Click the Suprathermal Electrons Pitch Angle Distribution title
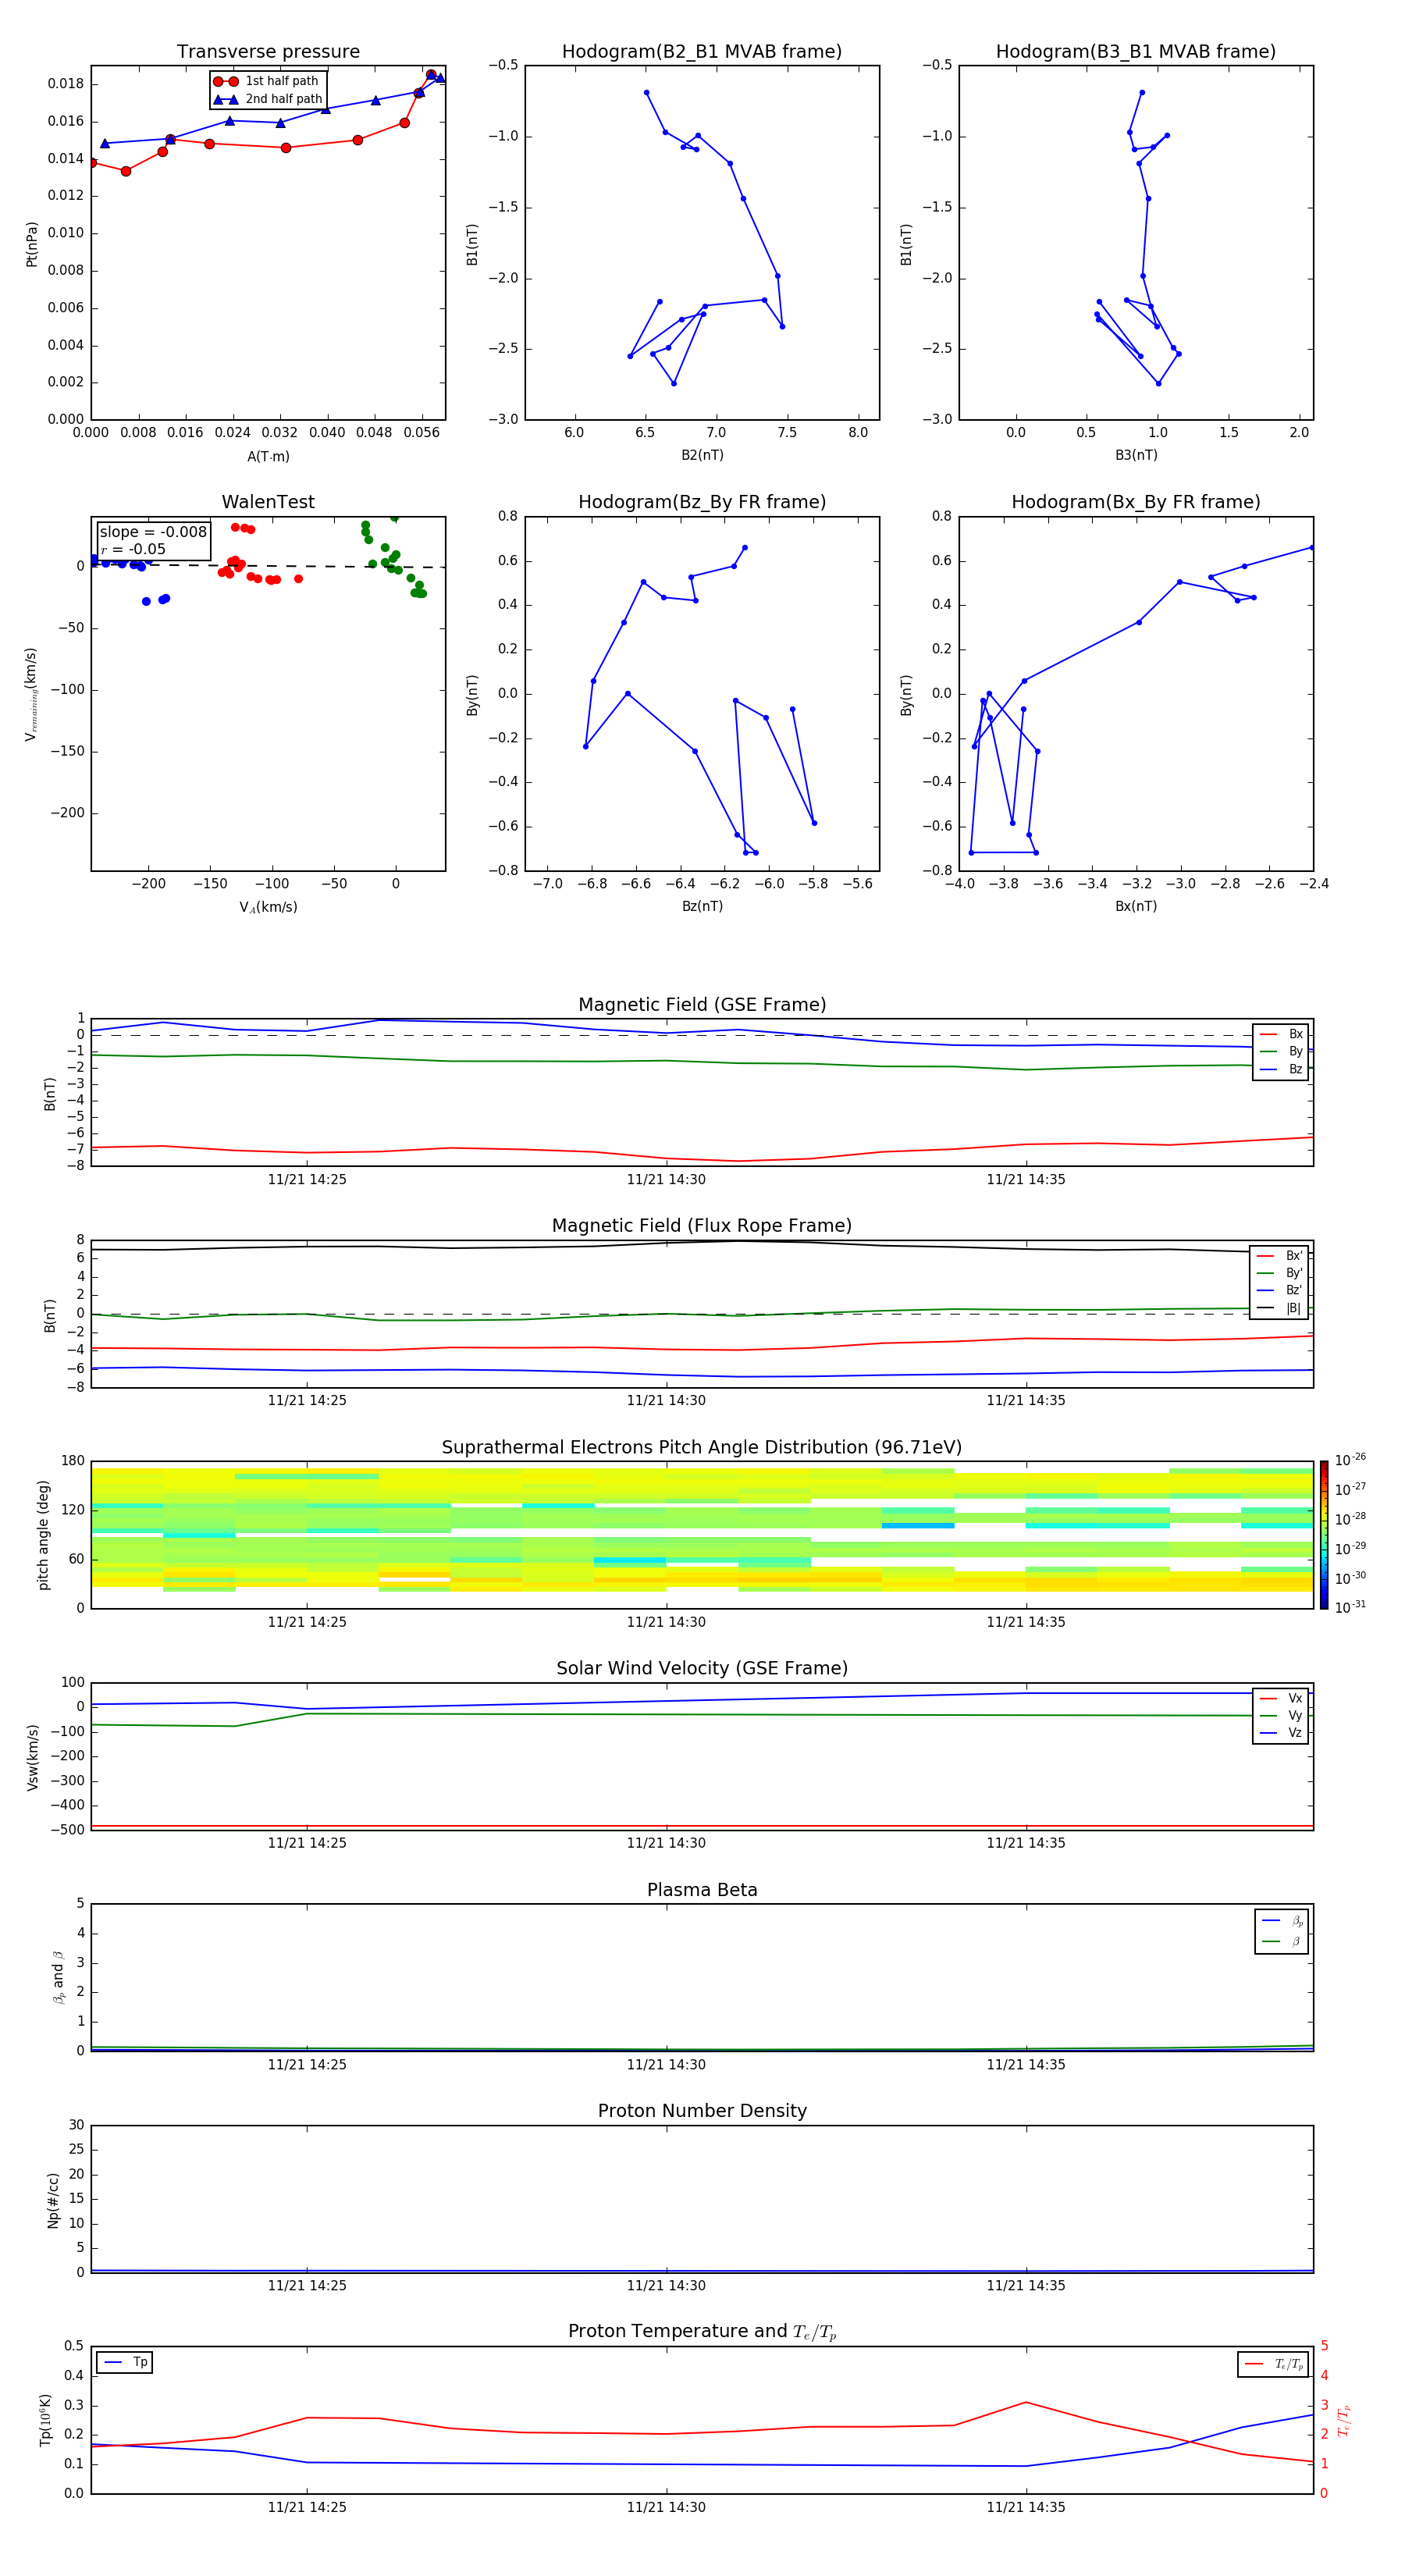The height and width of the screenshot is (2576, 1405). click(x=702, y=1448)
